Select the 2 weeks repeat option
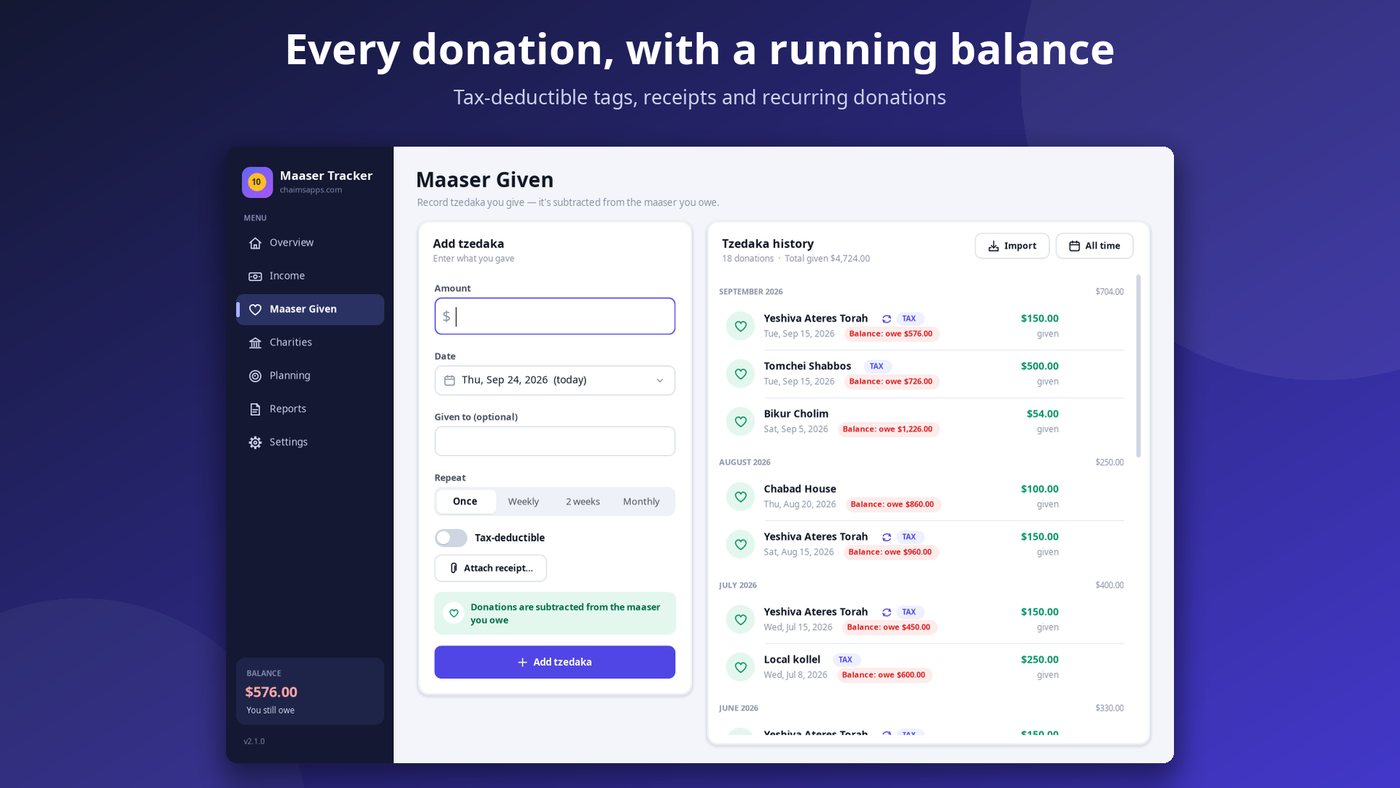The width and height of the screenshot is (1400, 788). point(582,502)
